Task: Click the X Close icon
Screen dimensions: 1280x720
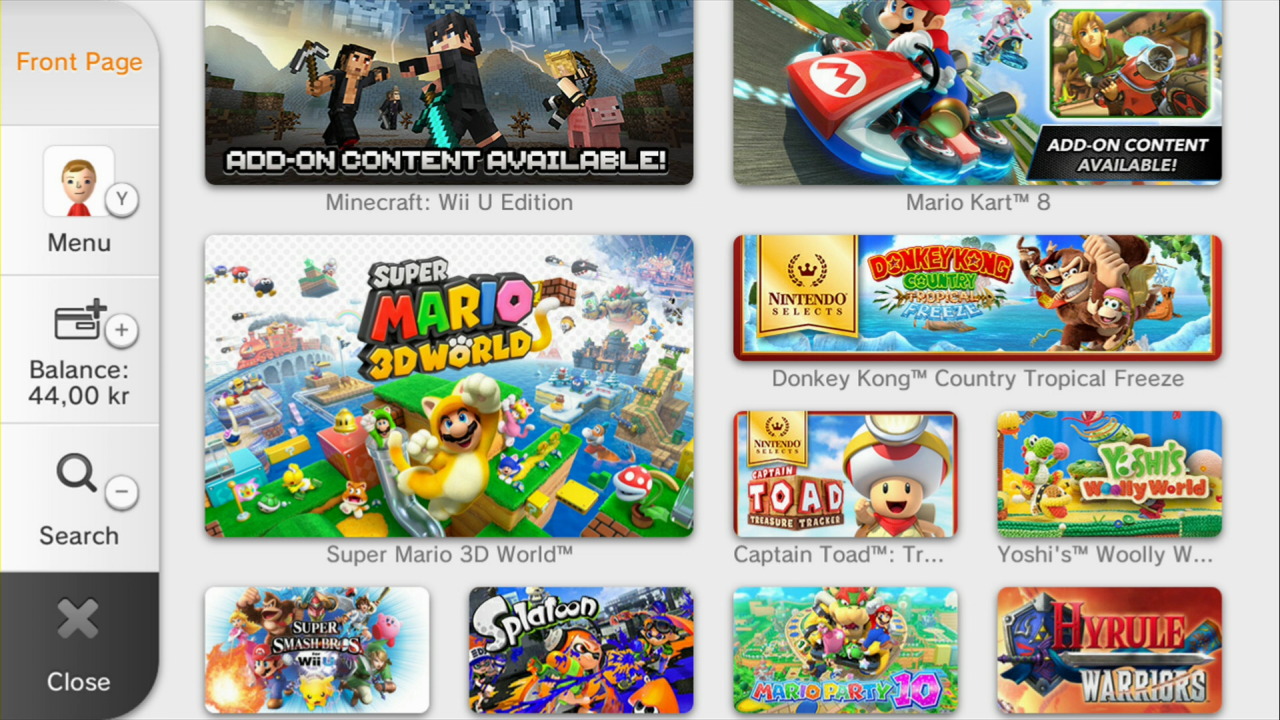Action: [78, 620]
